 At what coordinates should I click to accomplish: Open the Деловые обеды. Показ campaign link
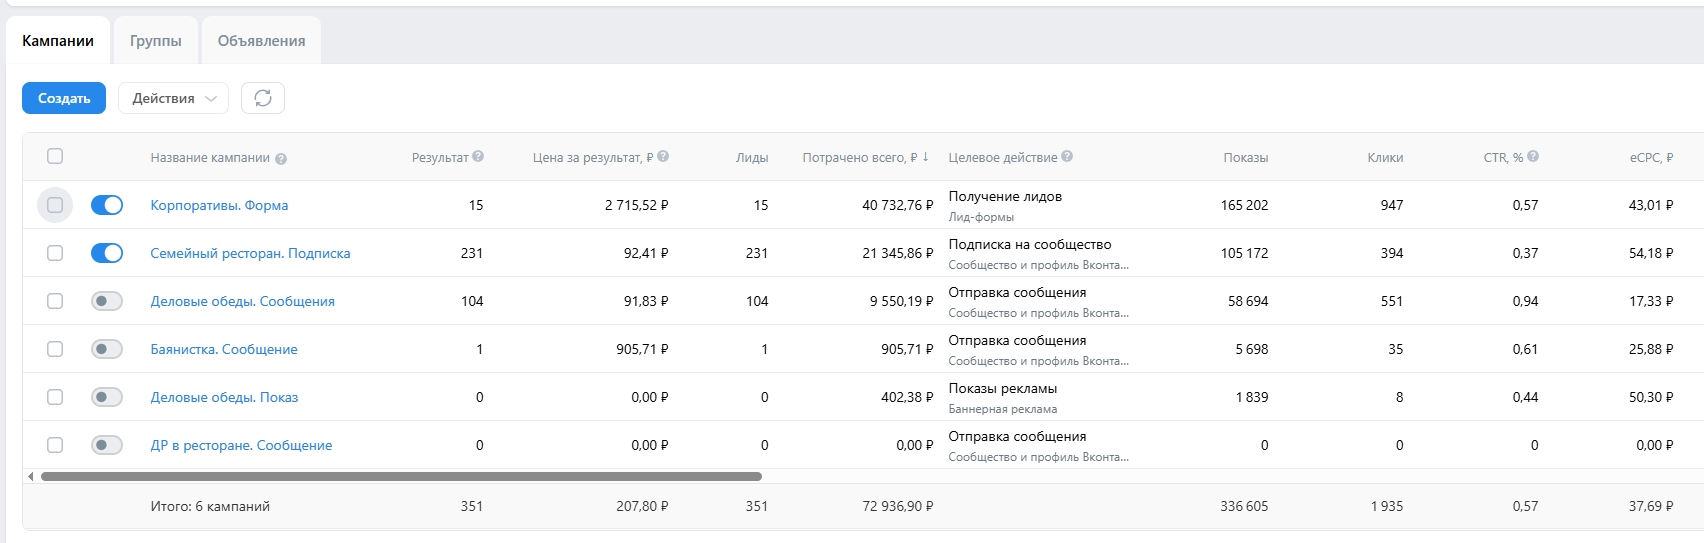(224, 397)
